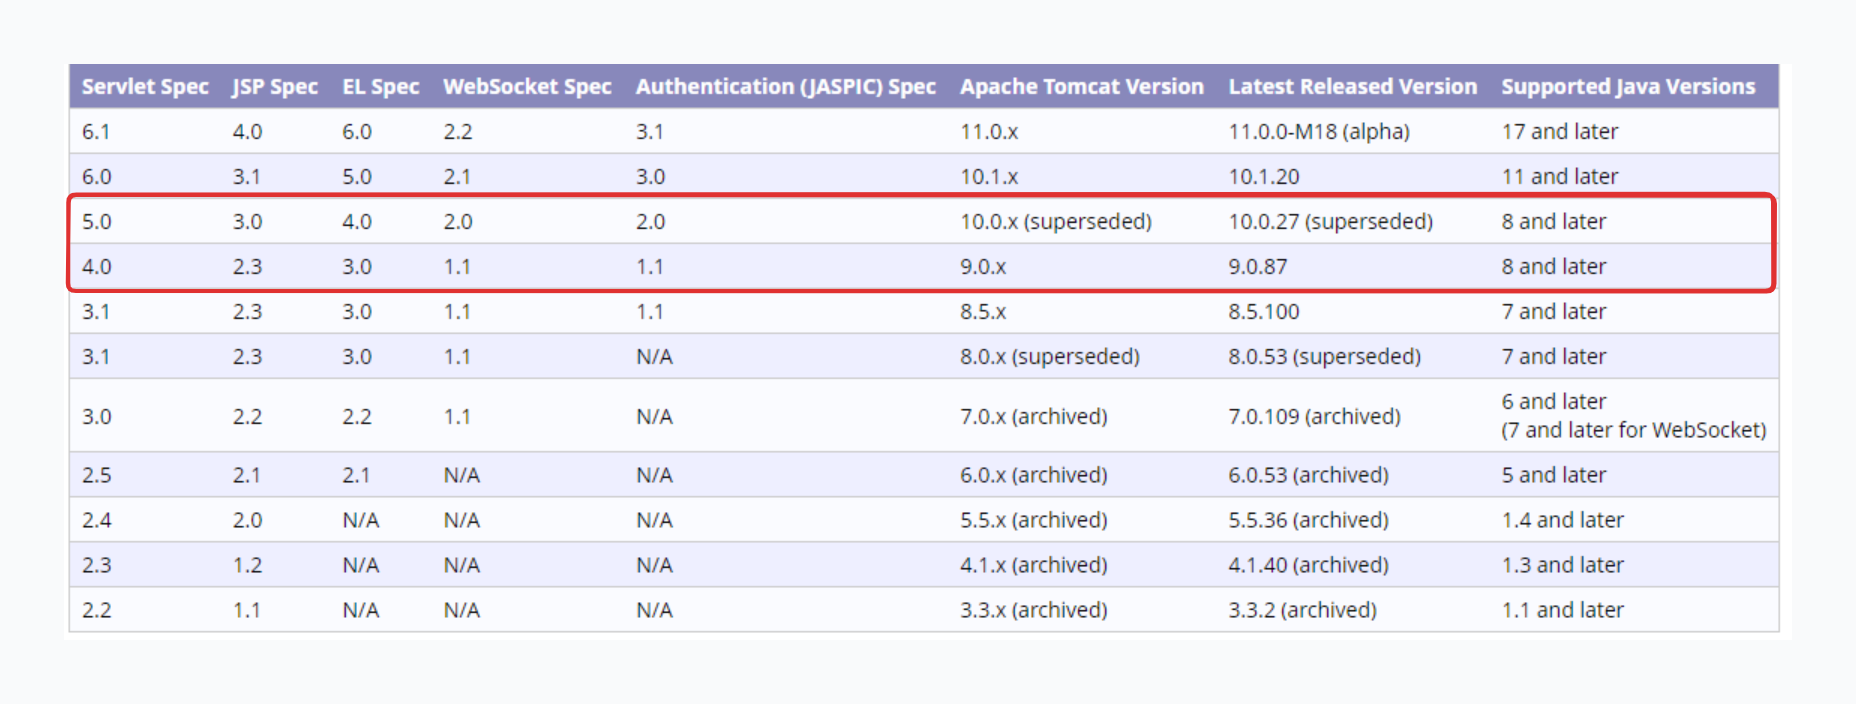The width and height of the screenshot is (1856, 704).
Task: Click the 3.3.2 (archived) cell
Action: click(x=1303, y=610)
